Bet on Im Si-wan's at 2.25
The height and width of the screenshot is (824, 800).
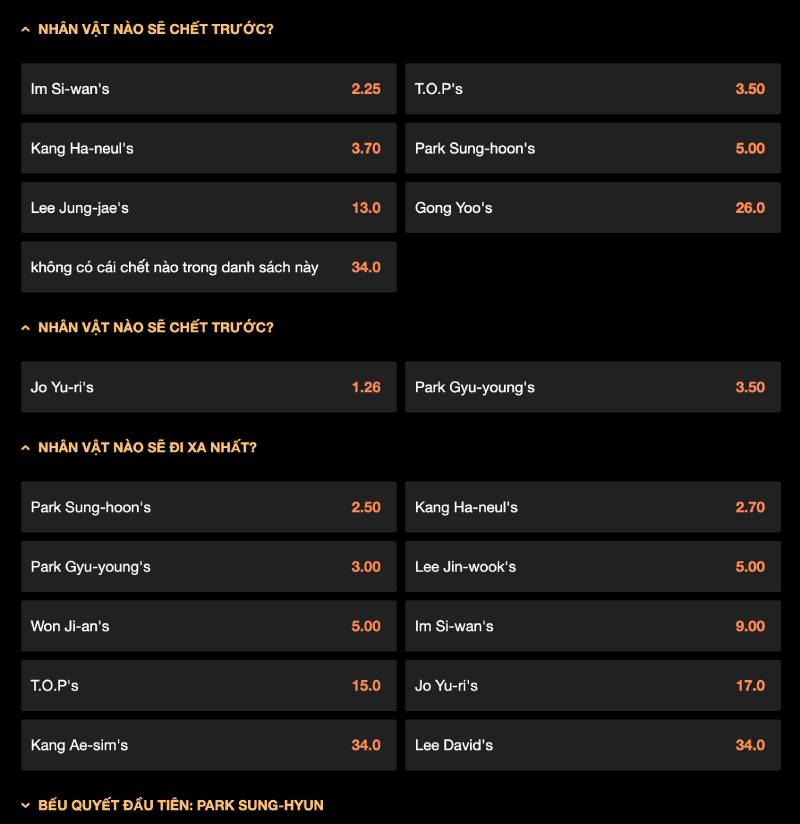[x=208, y=89]
